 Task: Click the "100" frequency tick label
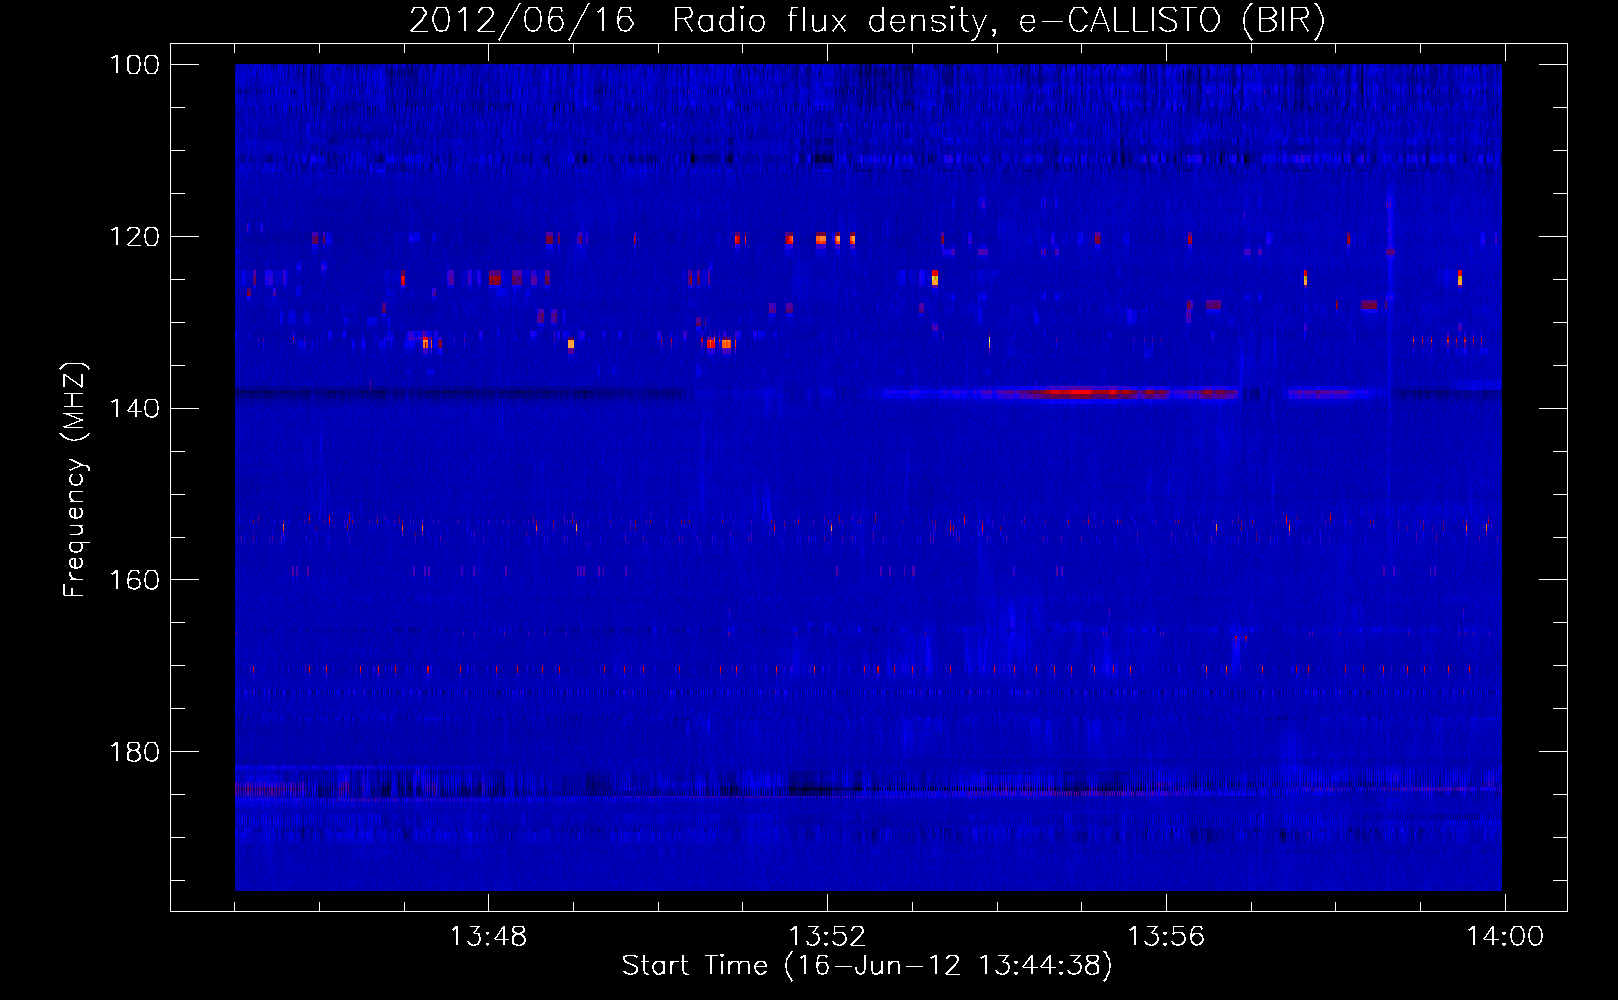point(135,65)
